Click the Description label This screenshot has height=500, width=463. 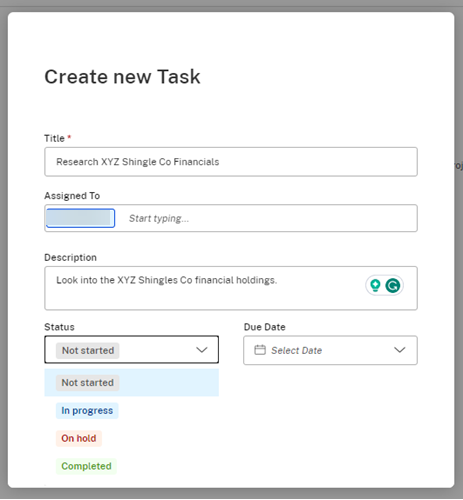click(x=70, y=258)
